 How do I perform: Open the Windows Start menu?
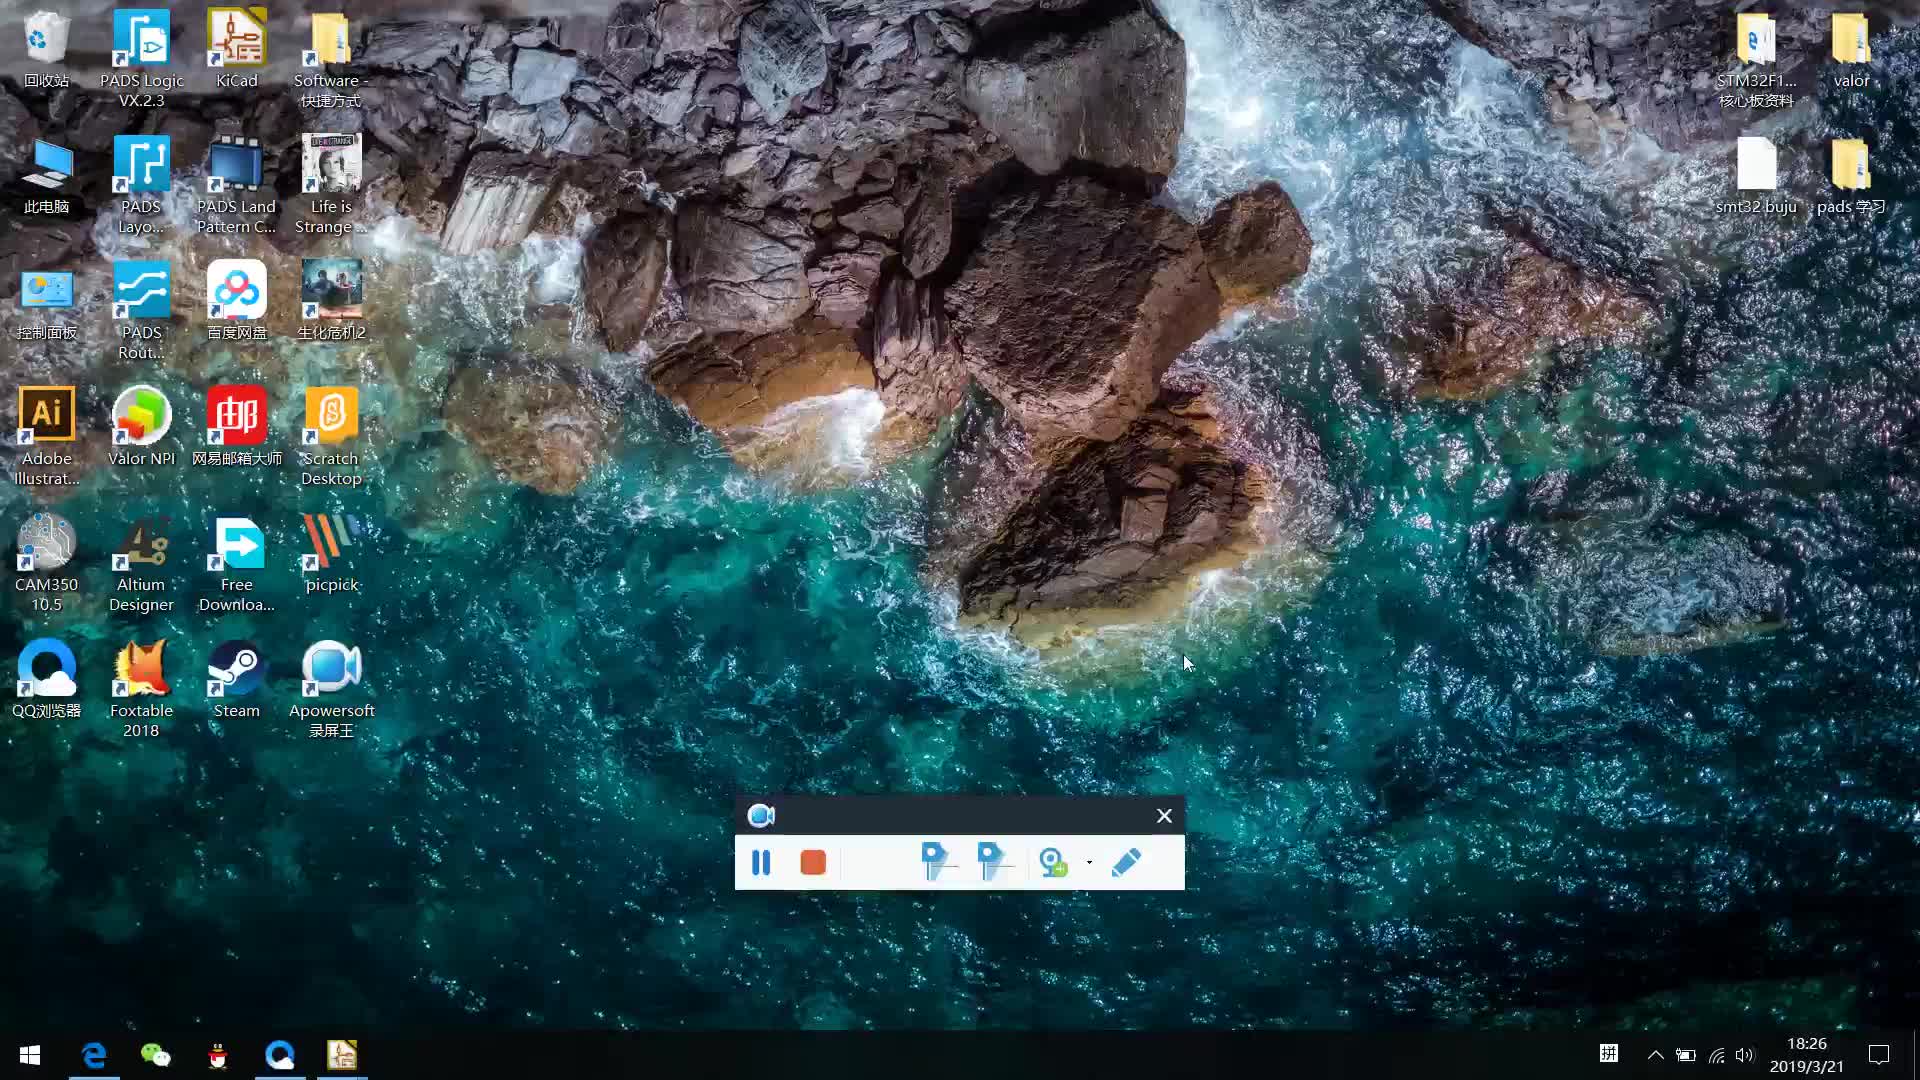30,1055
